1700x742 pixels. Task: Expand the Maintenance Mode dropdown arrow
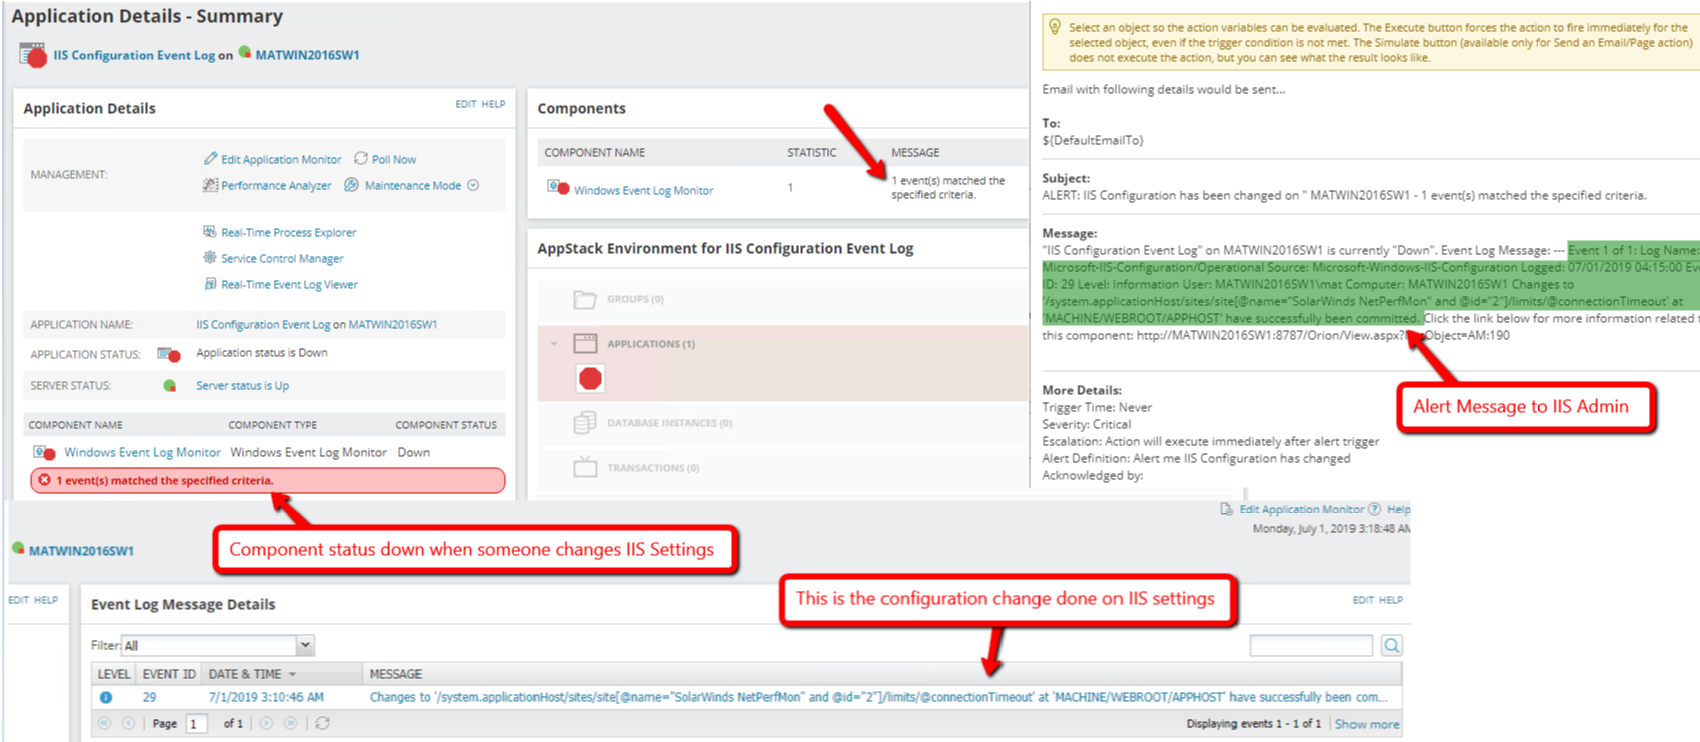(x=473, y=185)
